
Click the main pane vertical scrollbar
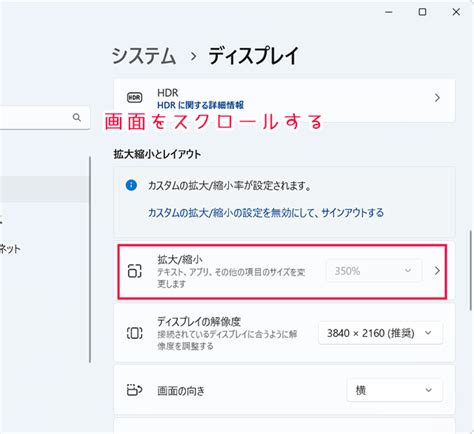point(471,270)
